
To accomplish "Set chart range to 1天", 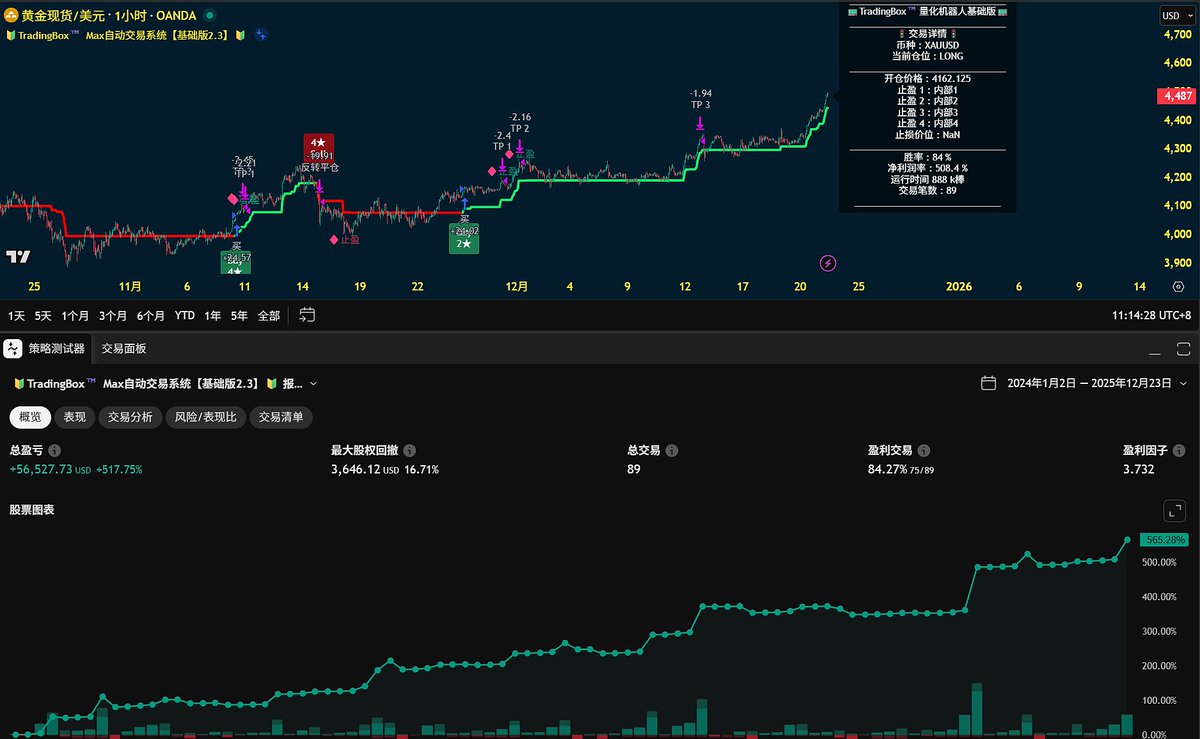I will tap(17, 315).
